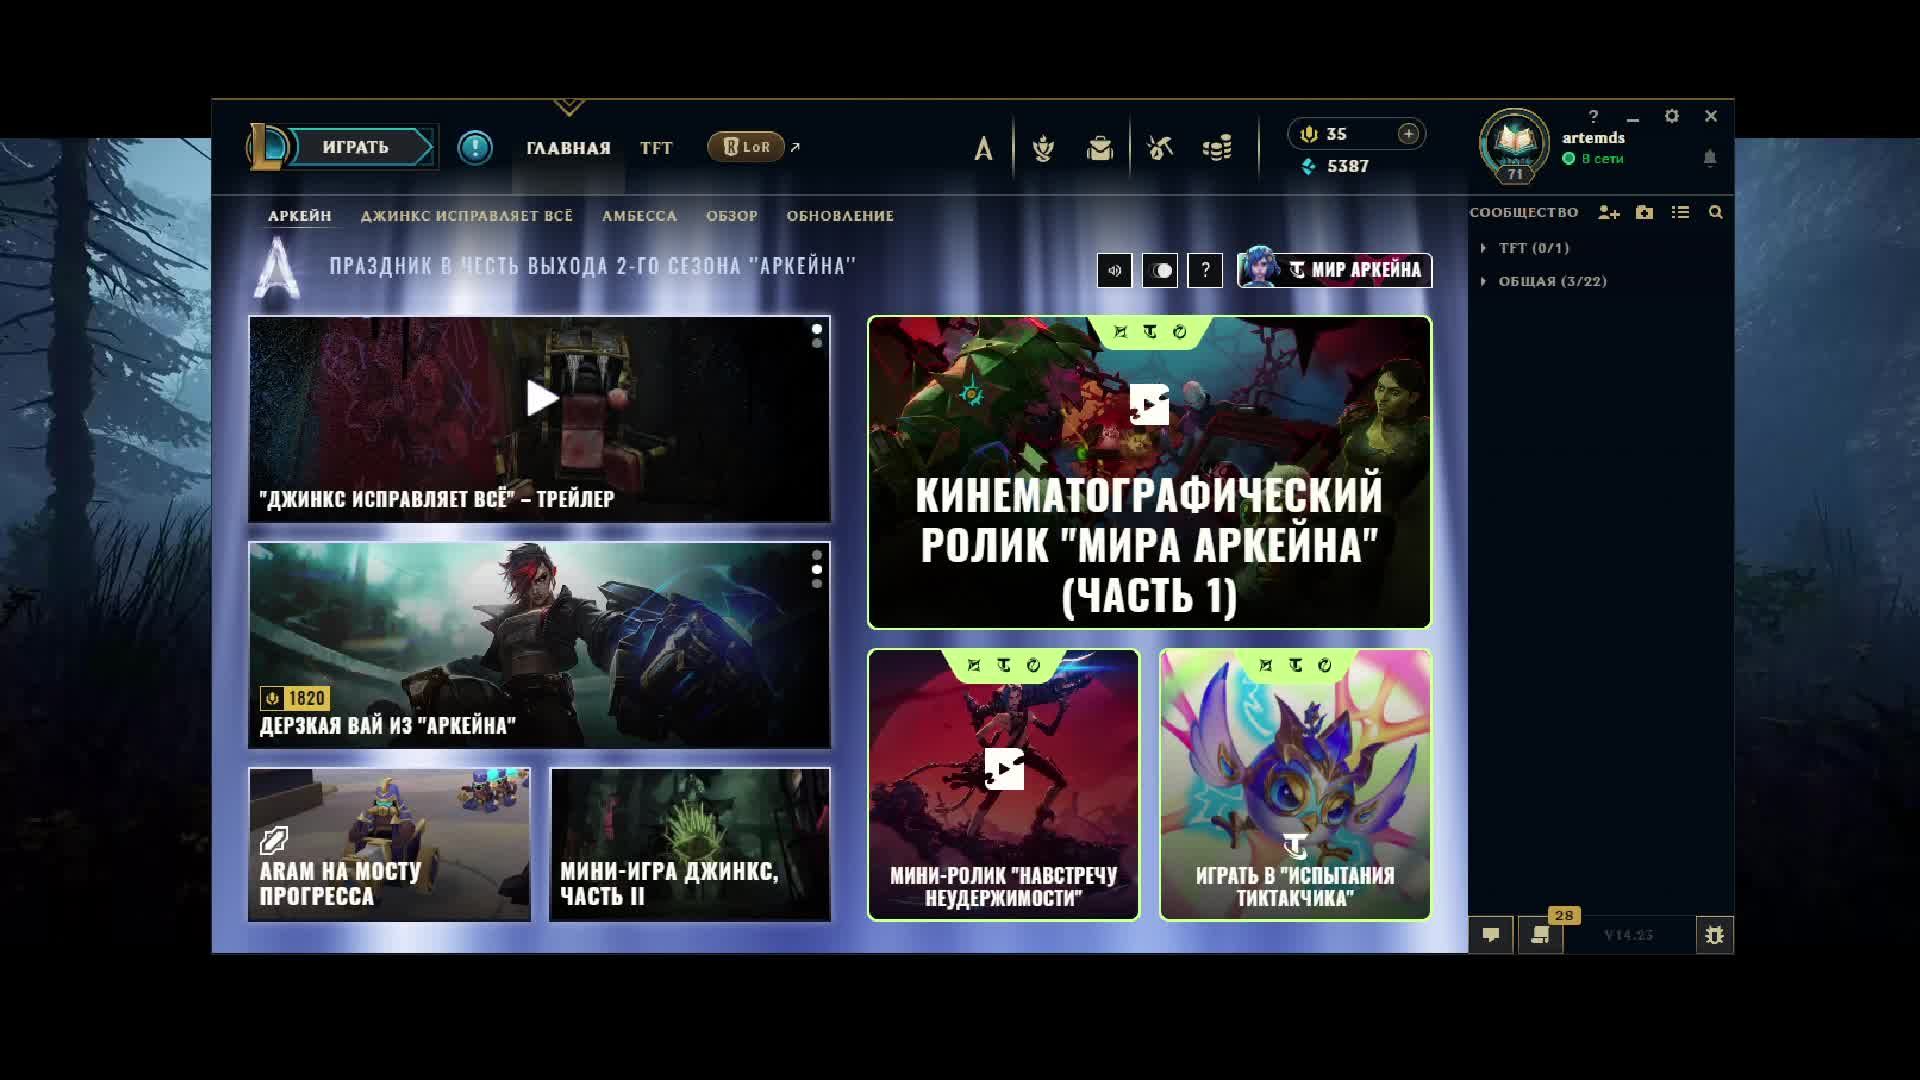Open the crossed hammers crafting icon
This screenshot has height=1080, width=1920.
click(1160, 148)
